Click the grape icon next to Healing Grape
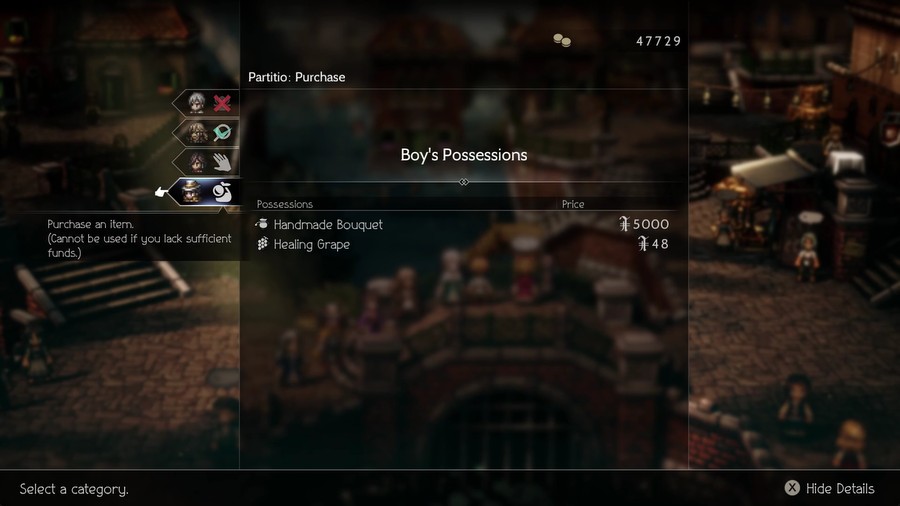 pyautogui.click(x=262, y=244)
